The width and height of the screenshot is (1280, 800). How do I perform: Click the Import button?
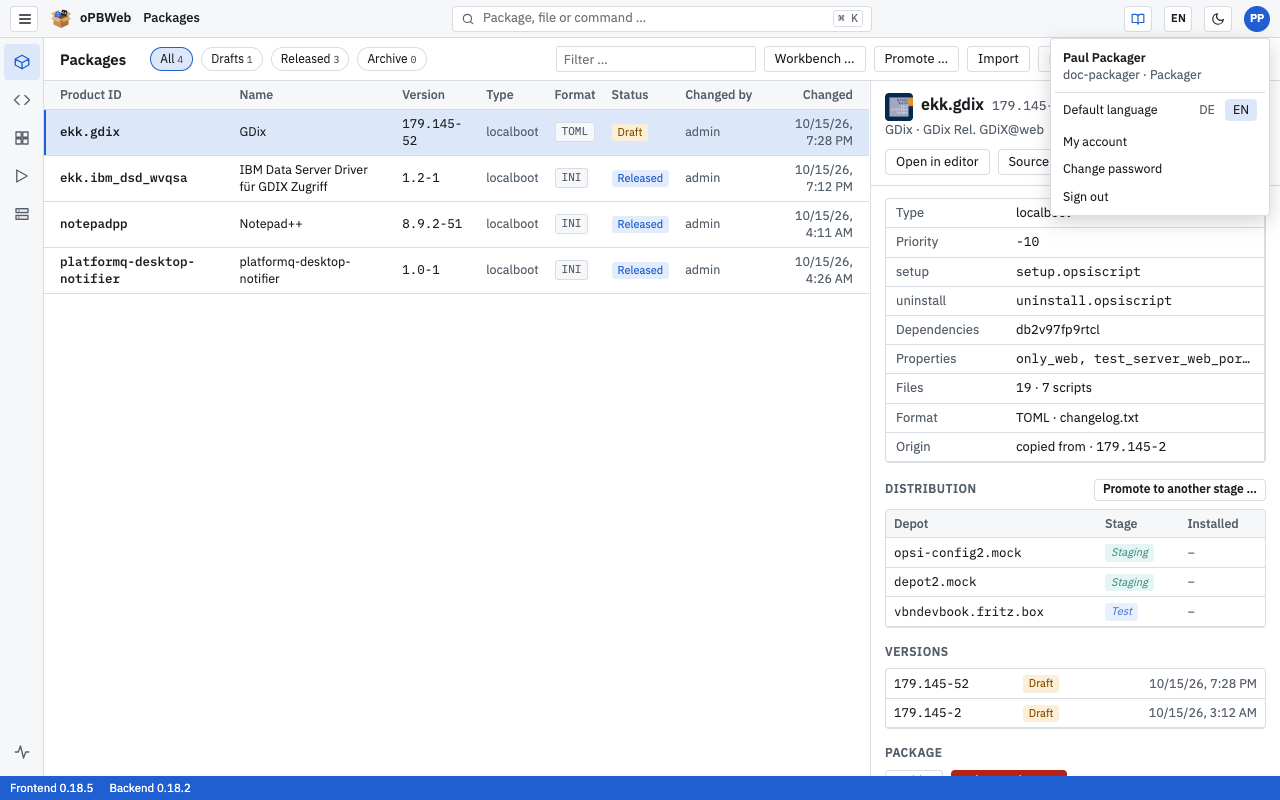(998, 59)
